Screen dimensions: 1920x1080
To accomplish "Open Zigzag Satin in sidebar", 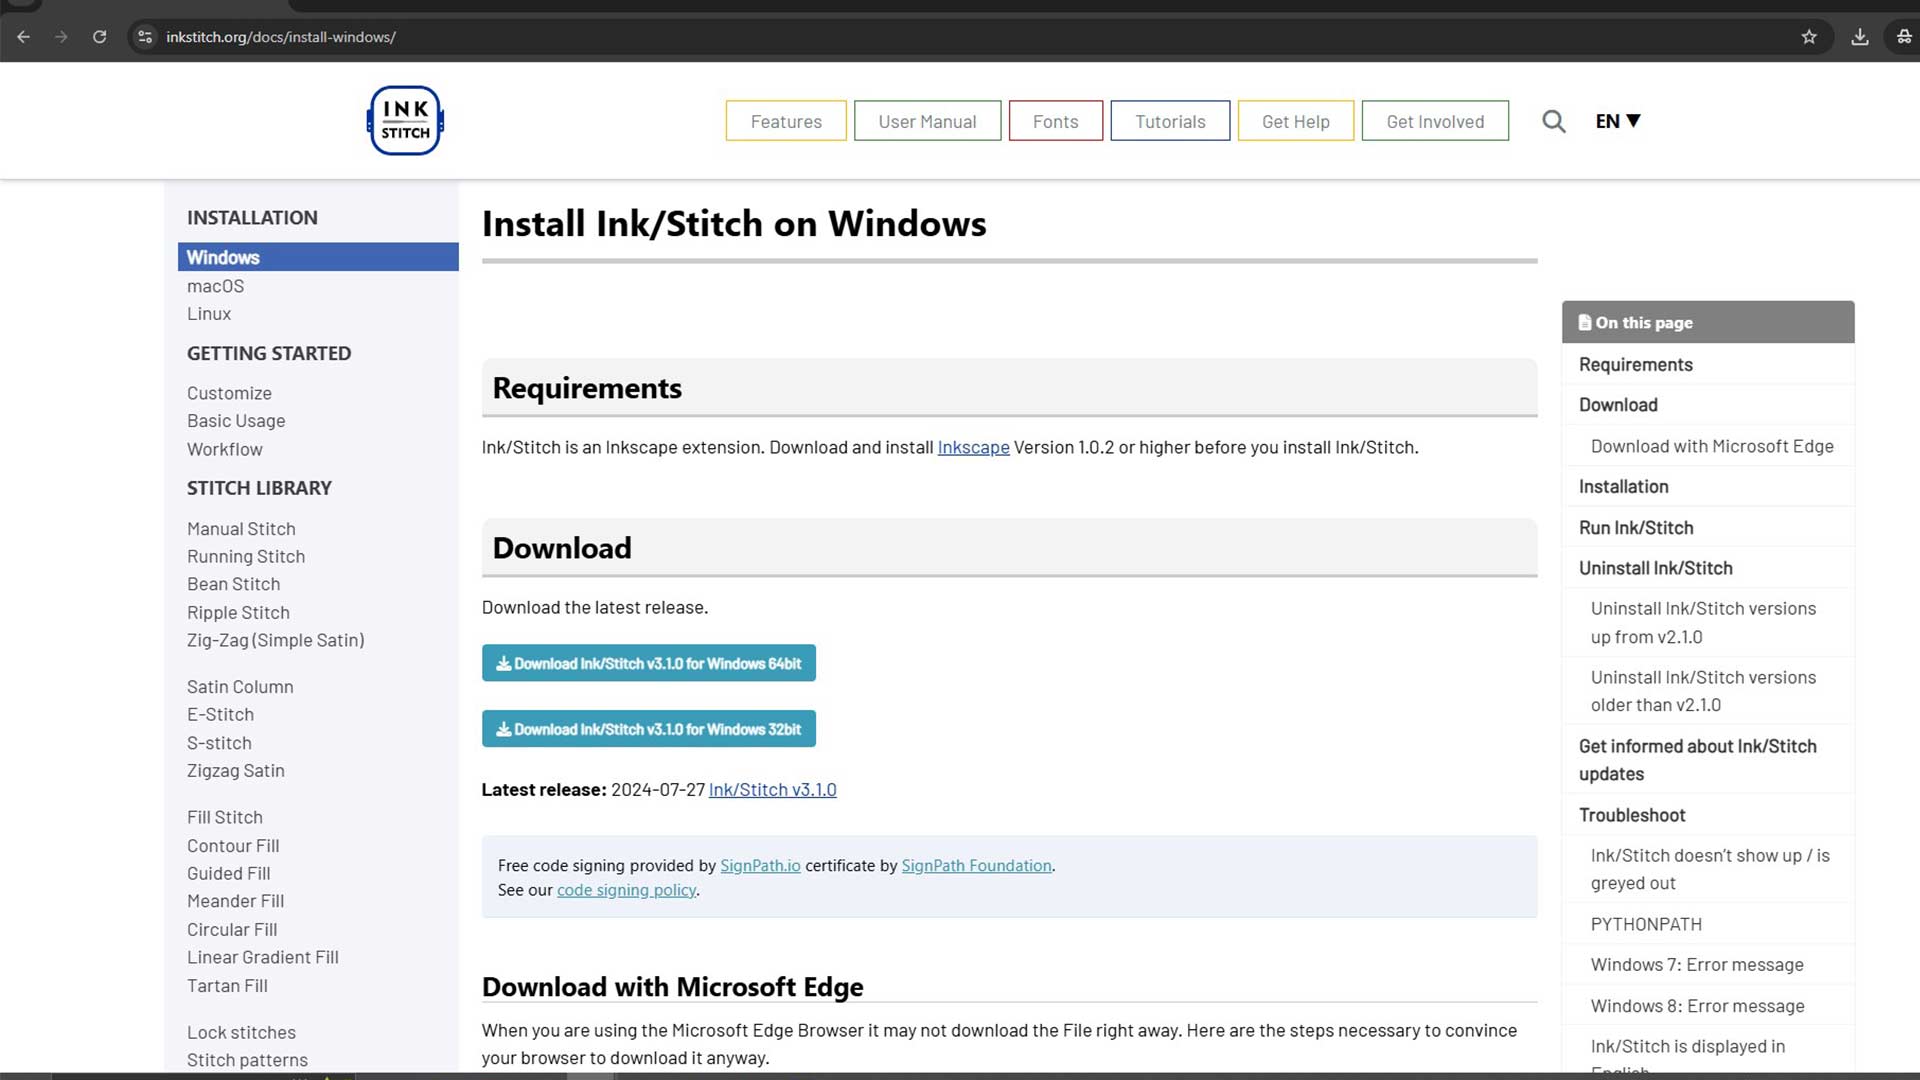I will (236, 771).
